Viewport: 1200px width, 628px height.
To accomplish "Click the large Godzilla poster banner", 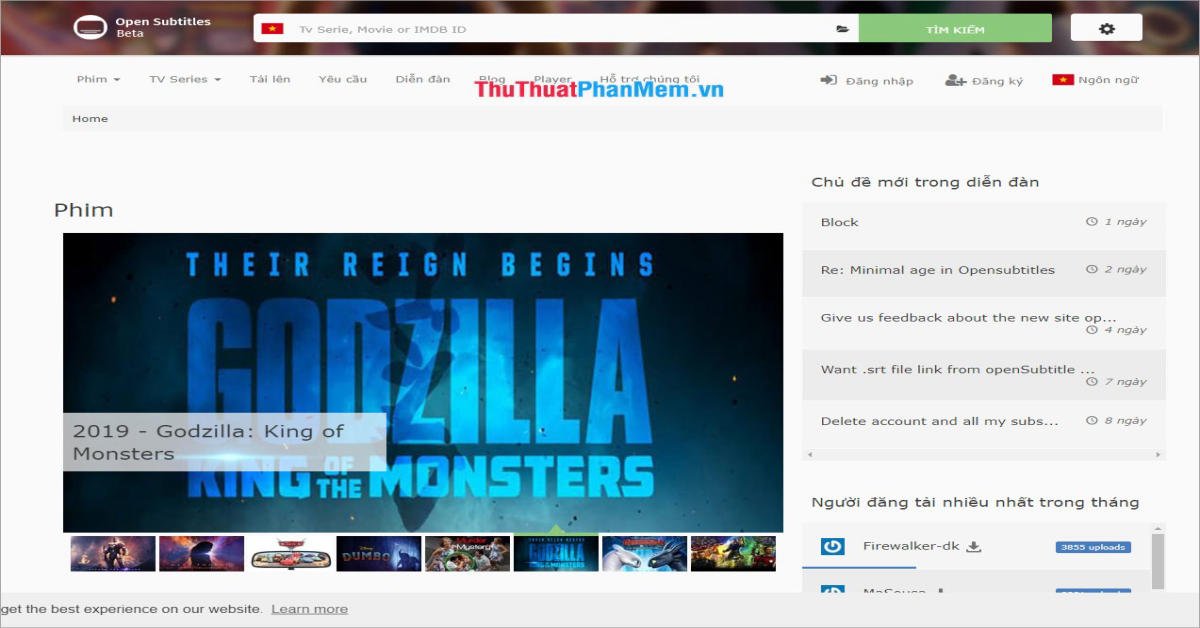I will tap(423, 383).
